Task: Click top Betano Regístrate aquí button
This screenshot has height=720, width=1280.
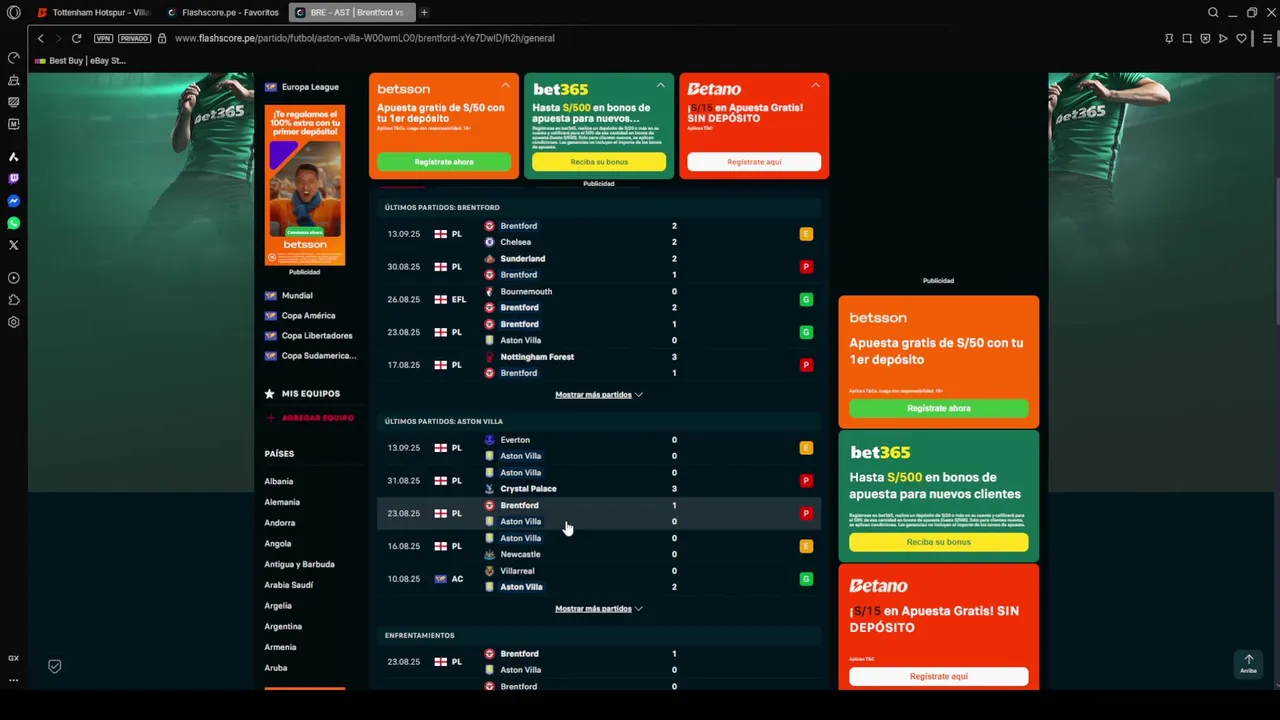Action: pyautogui.click(x=754, y=162)
